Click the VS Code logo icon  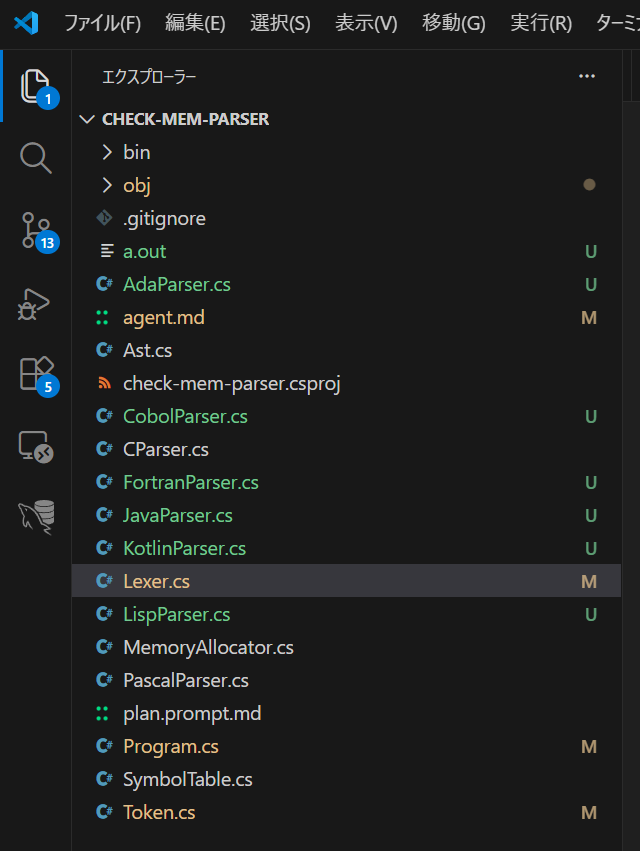(x=26, y=23)
